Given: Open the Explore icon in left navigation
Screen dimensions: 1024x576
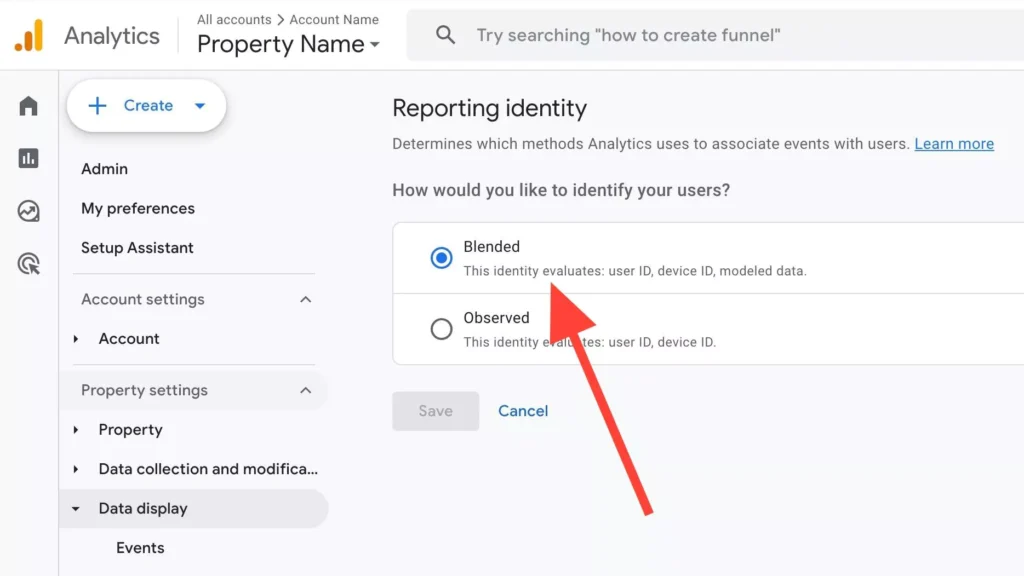Looking at the screenshot, I should (27, 211).
